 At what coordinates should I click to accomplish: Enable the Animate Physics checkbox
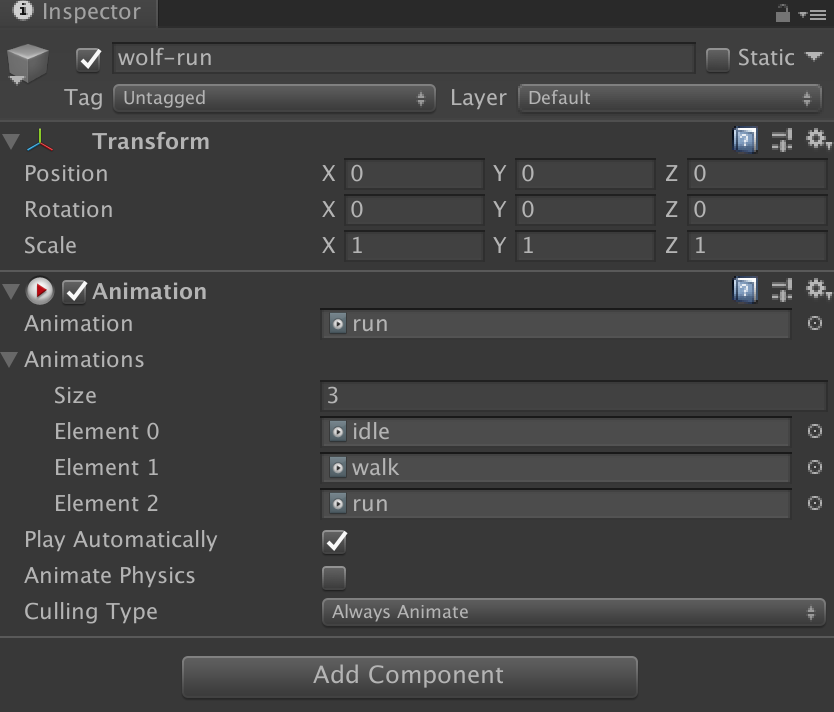[x=334, y=577]
